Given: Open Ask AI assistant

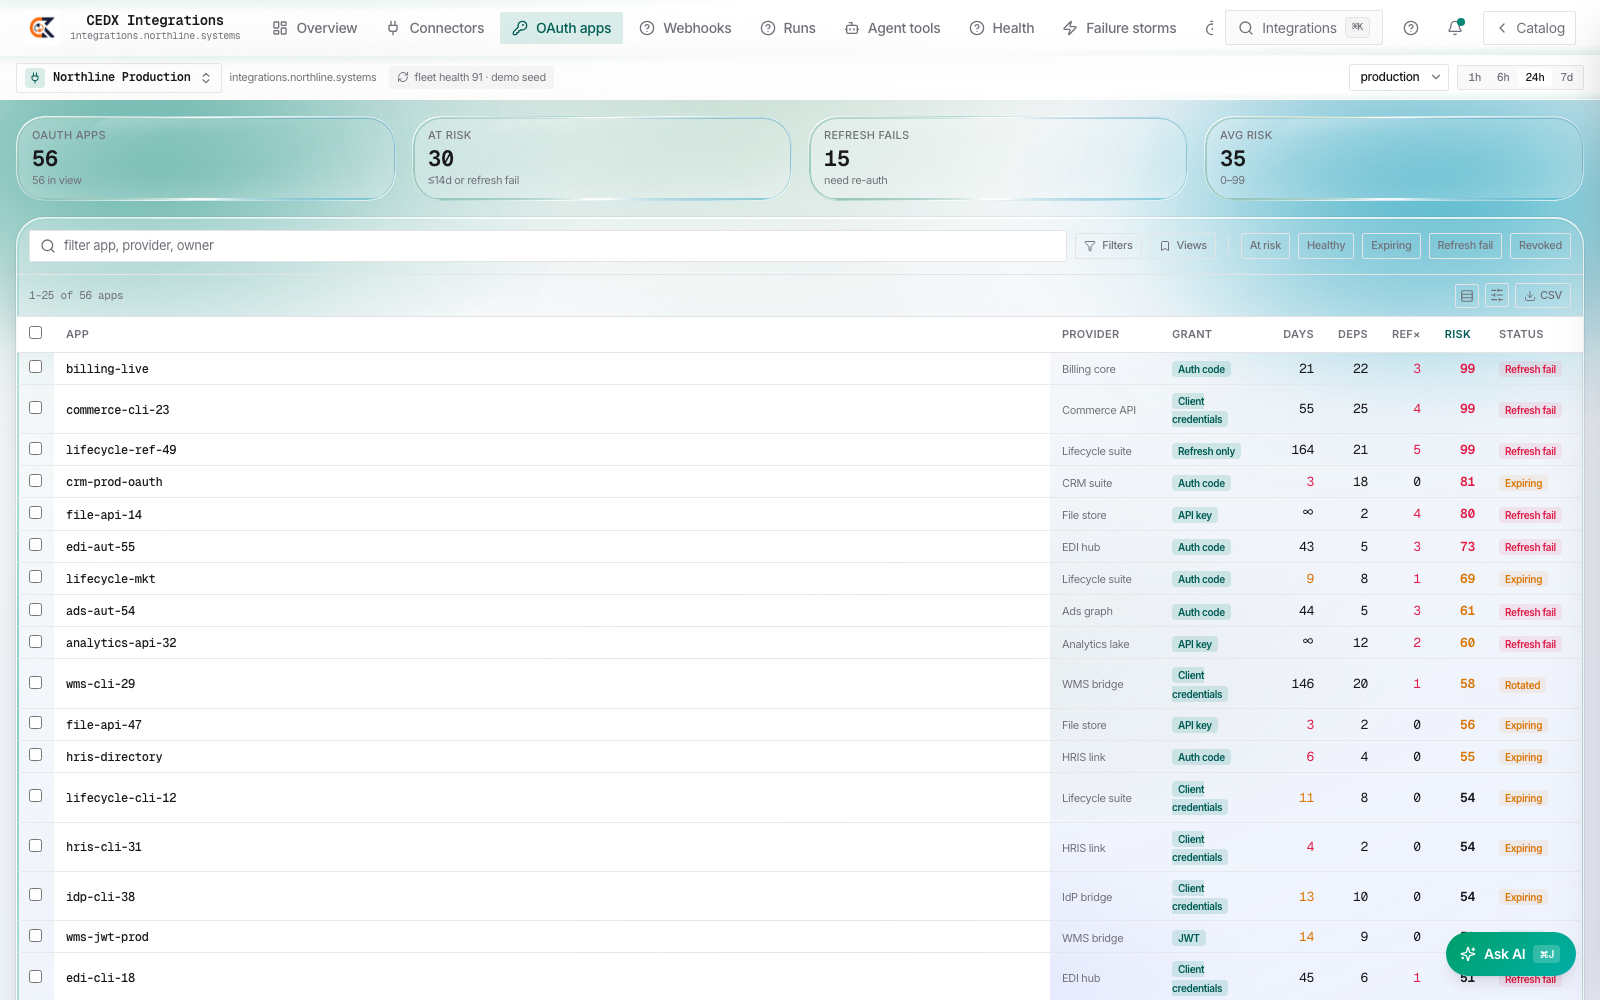Looking at the screenshot, I should coord(1510,954).
